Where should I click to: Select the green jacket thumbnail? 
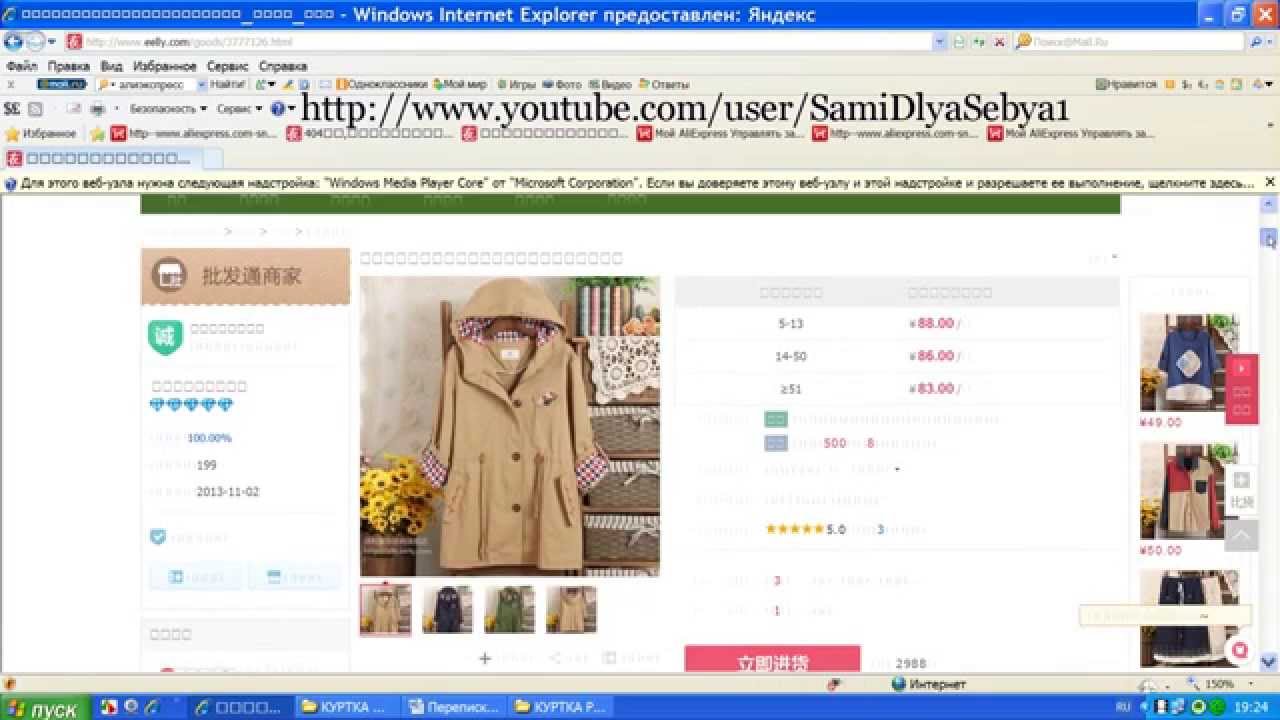point(509,609)
